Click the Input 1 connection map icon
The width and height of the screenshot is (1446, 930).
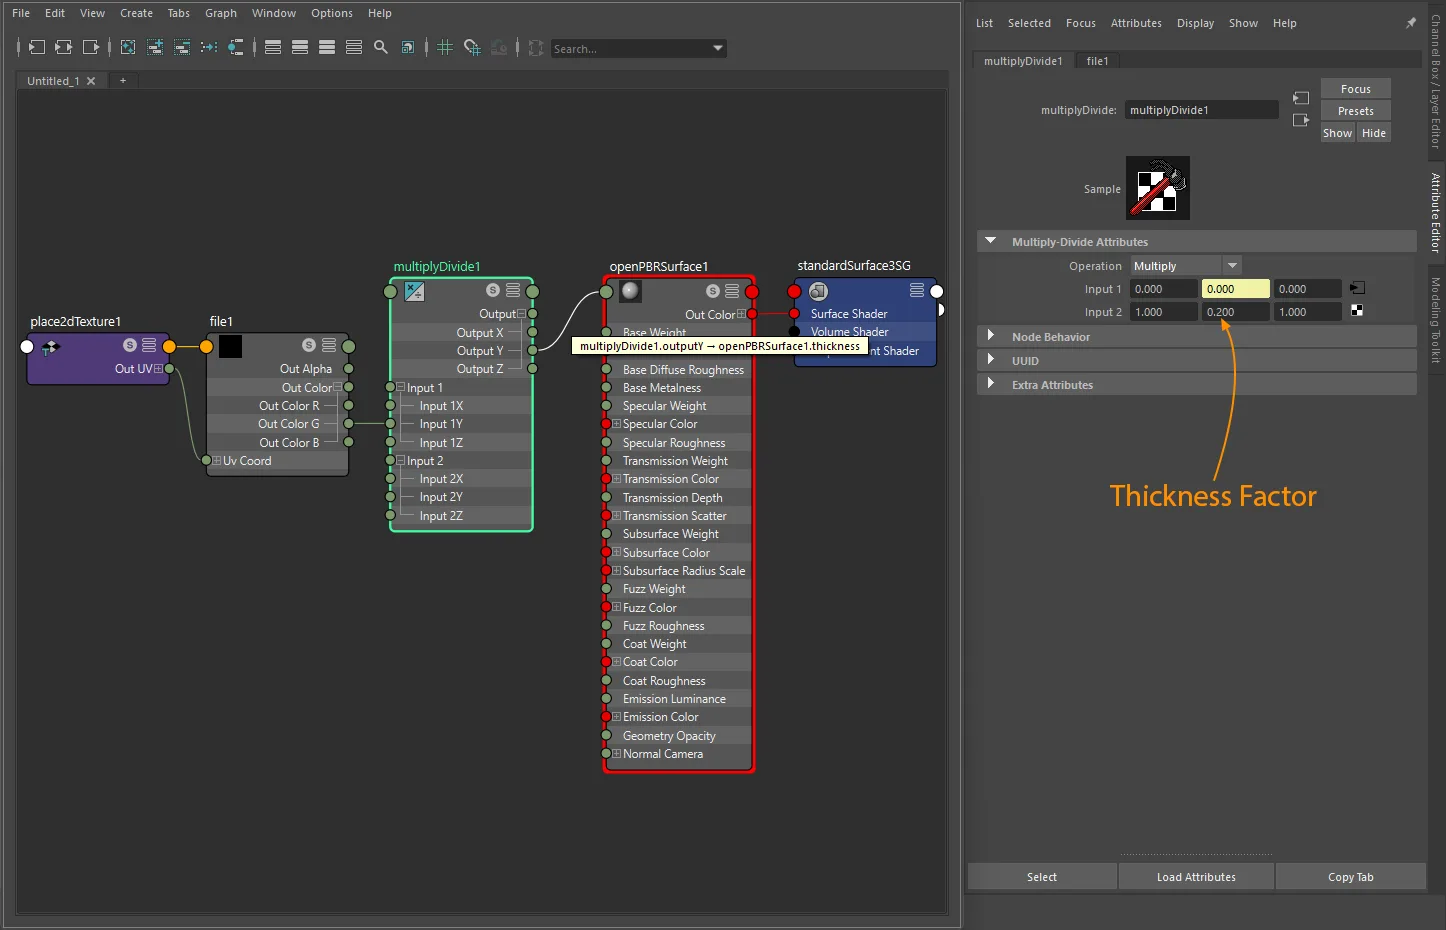point(1357,288)
